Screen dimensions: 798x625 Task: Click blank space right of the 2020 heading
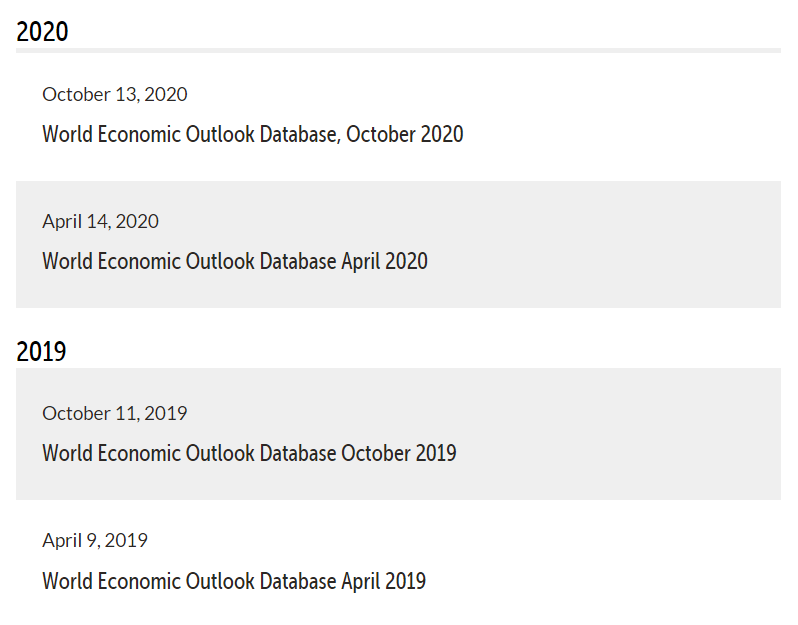(x=400, y=30)
